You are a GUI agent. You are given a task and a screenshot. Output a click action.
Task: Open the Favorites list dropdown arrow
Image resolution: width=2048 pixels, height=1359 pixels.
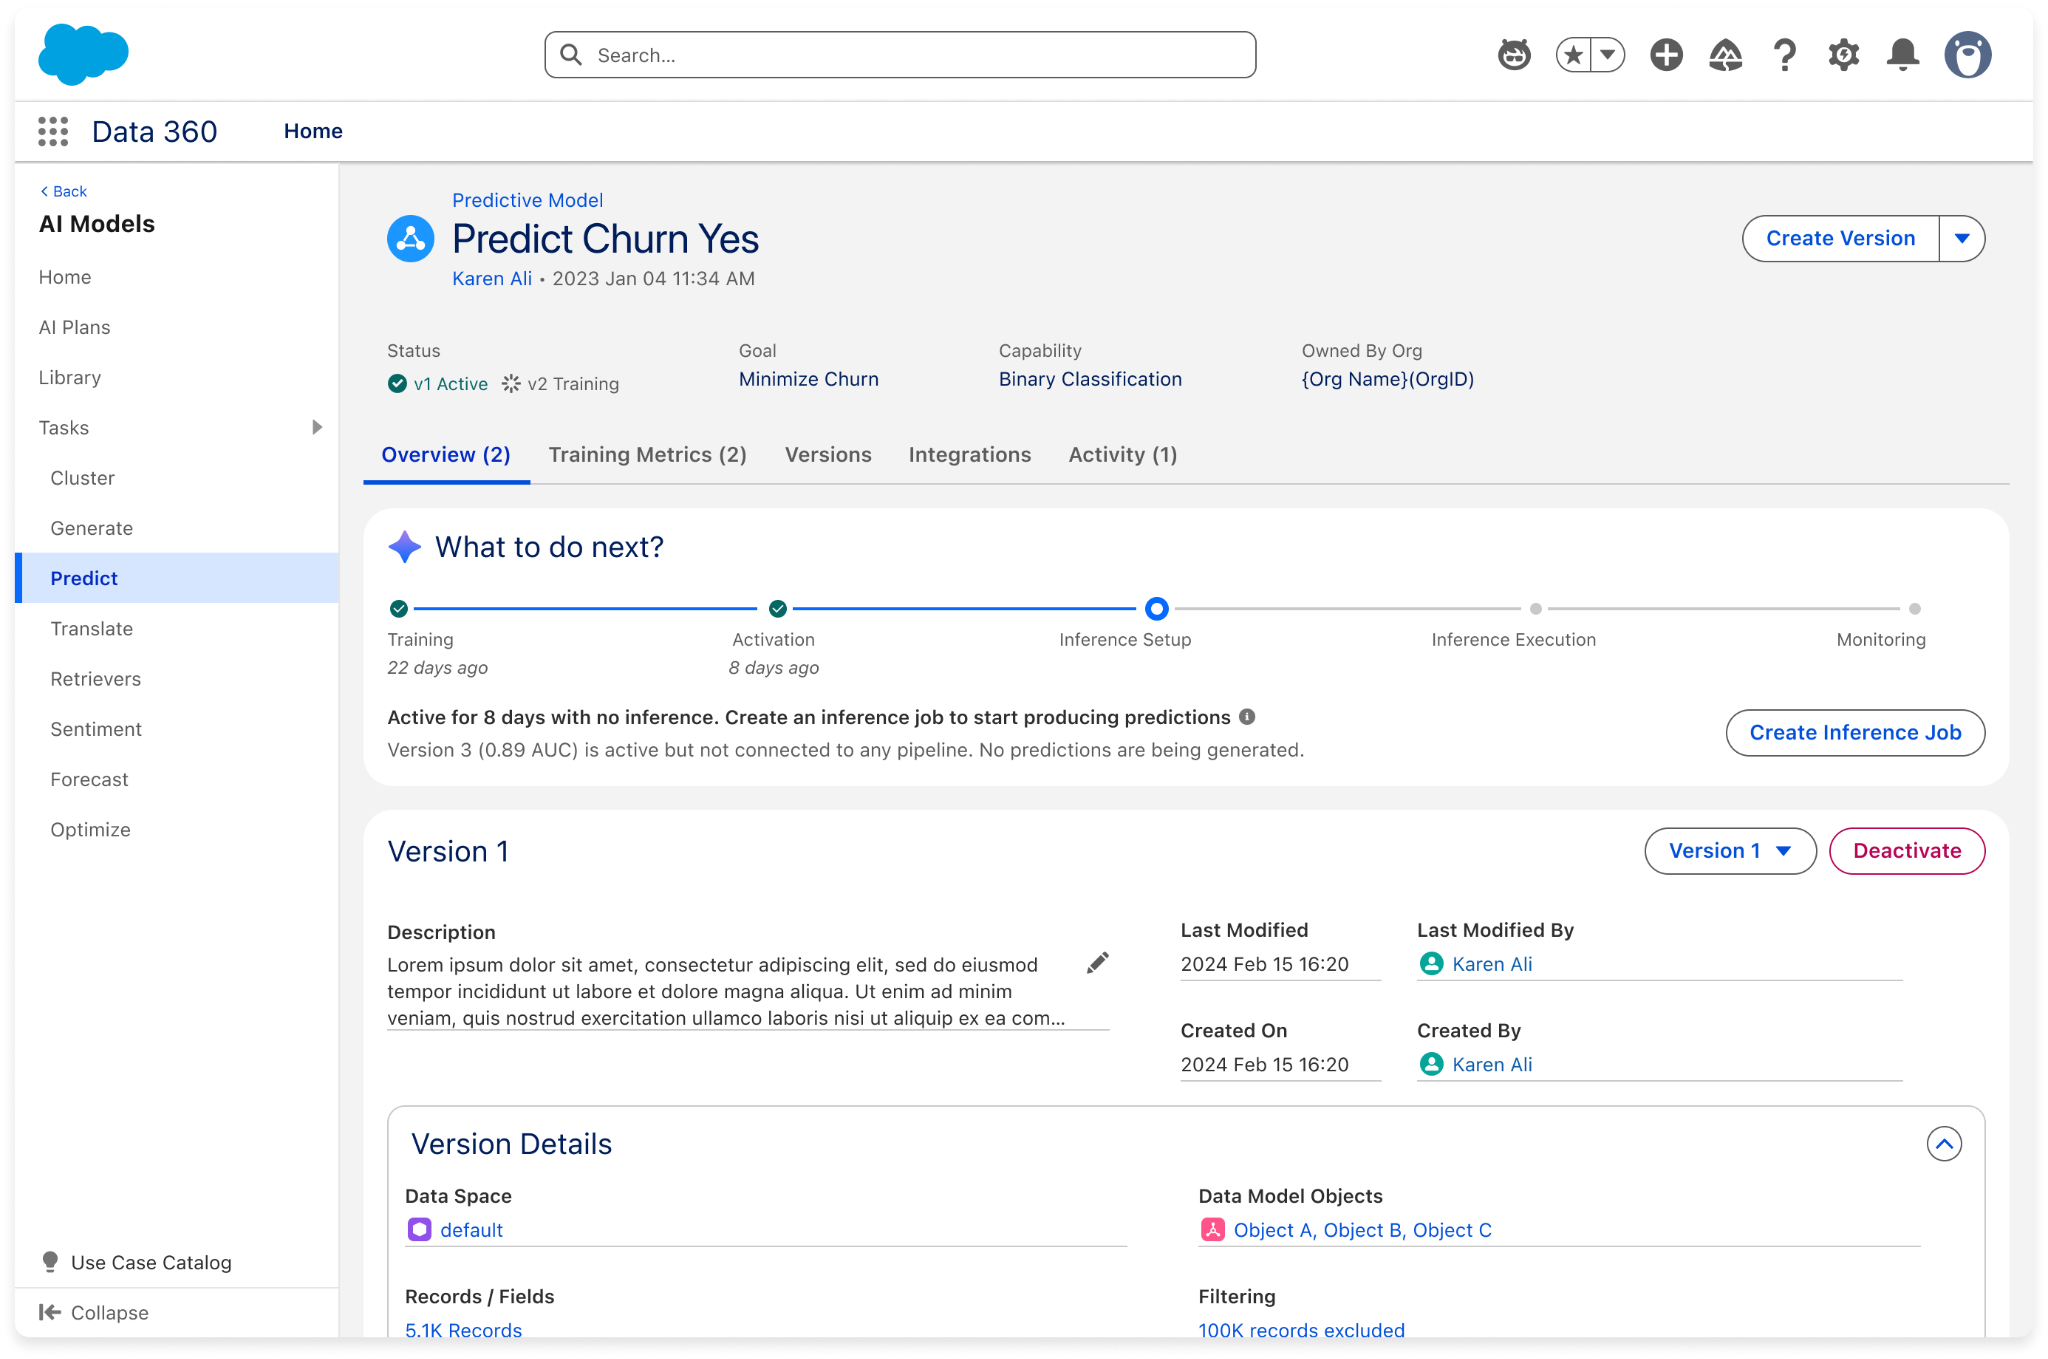[x=1608, y=55]
